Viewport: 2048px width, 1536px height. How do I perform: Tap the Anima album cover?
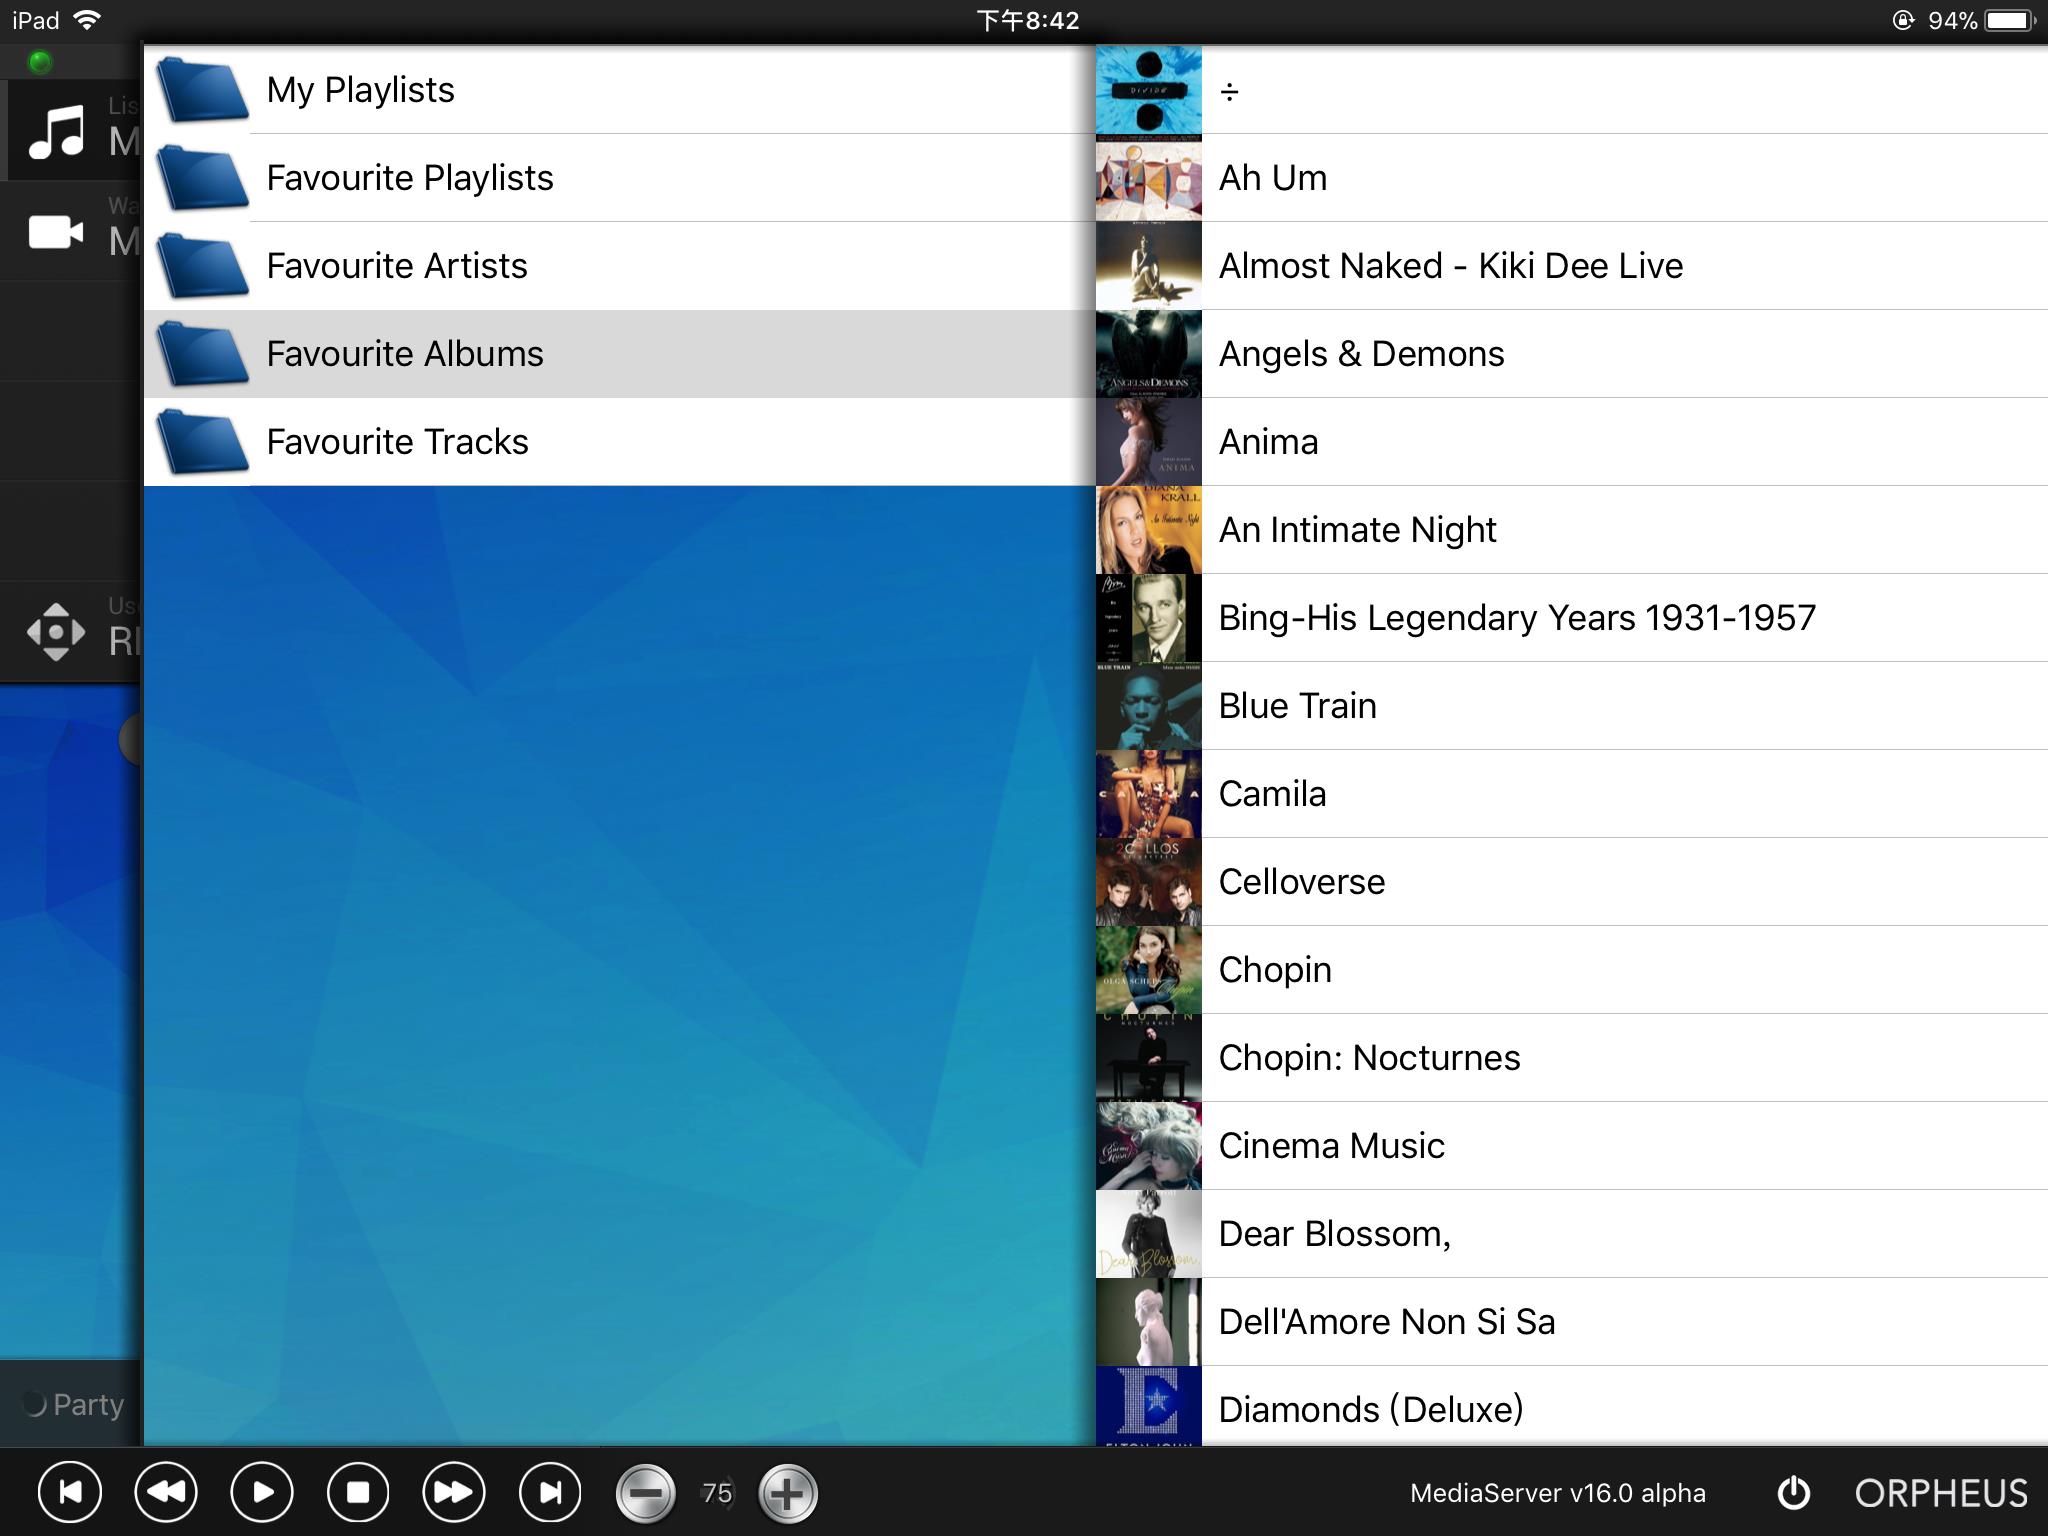[x=1149, y=442]
